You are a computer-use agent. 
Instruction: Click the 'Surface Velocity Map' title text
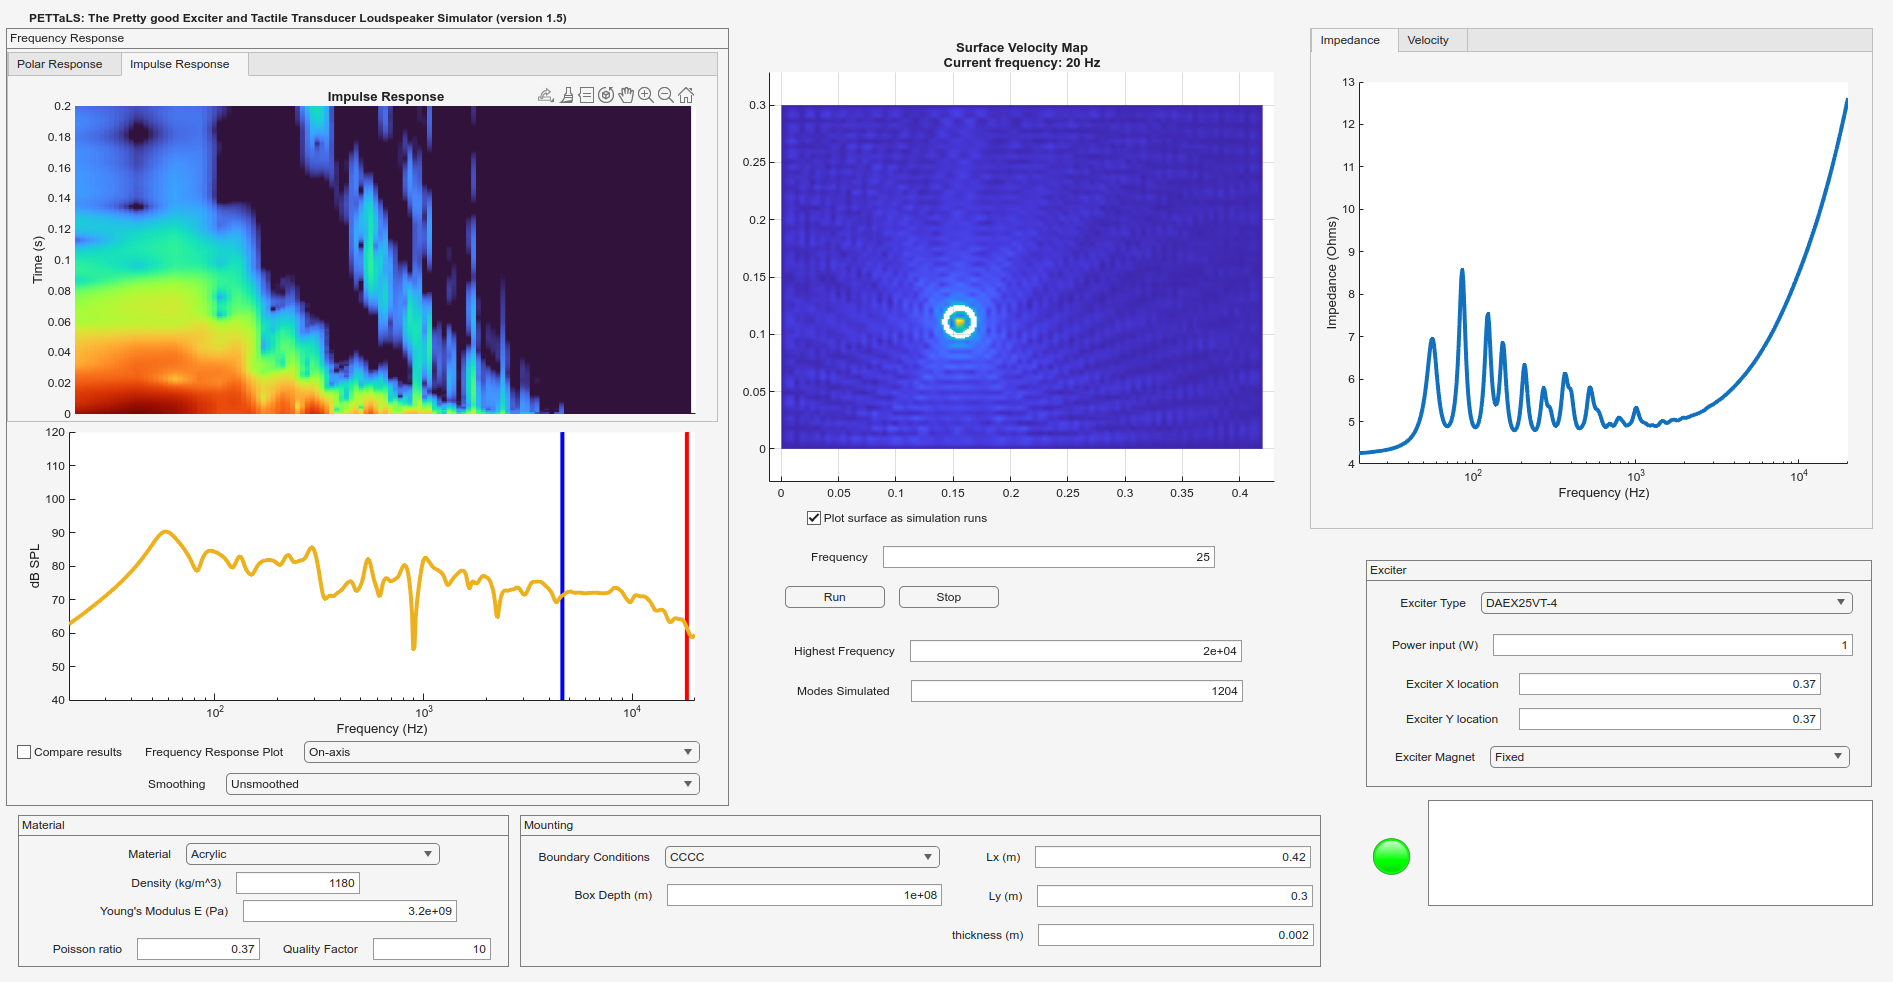tap(1022, 47)
